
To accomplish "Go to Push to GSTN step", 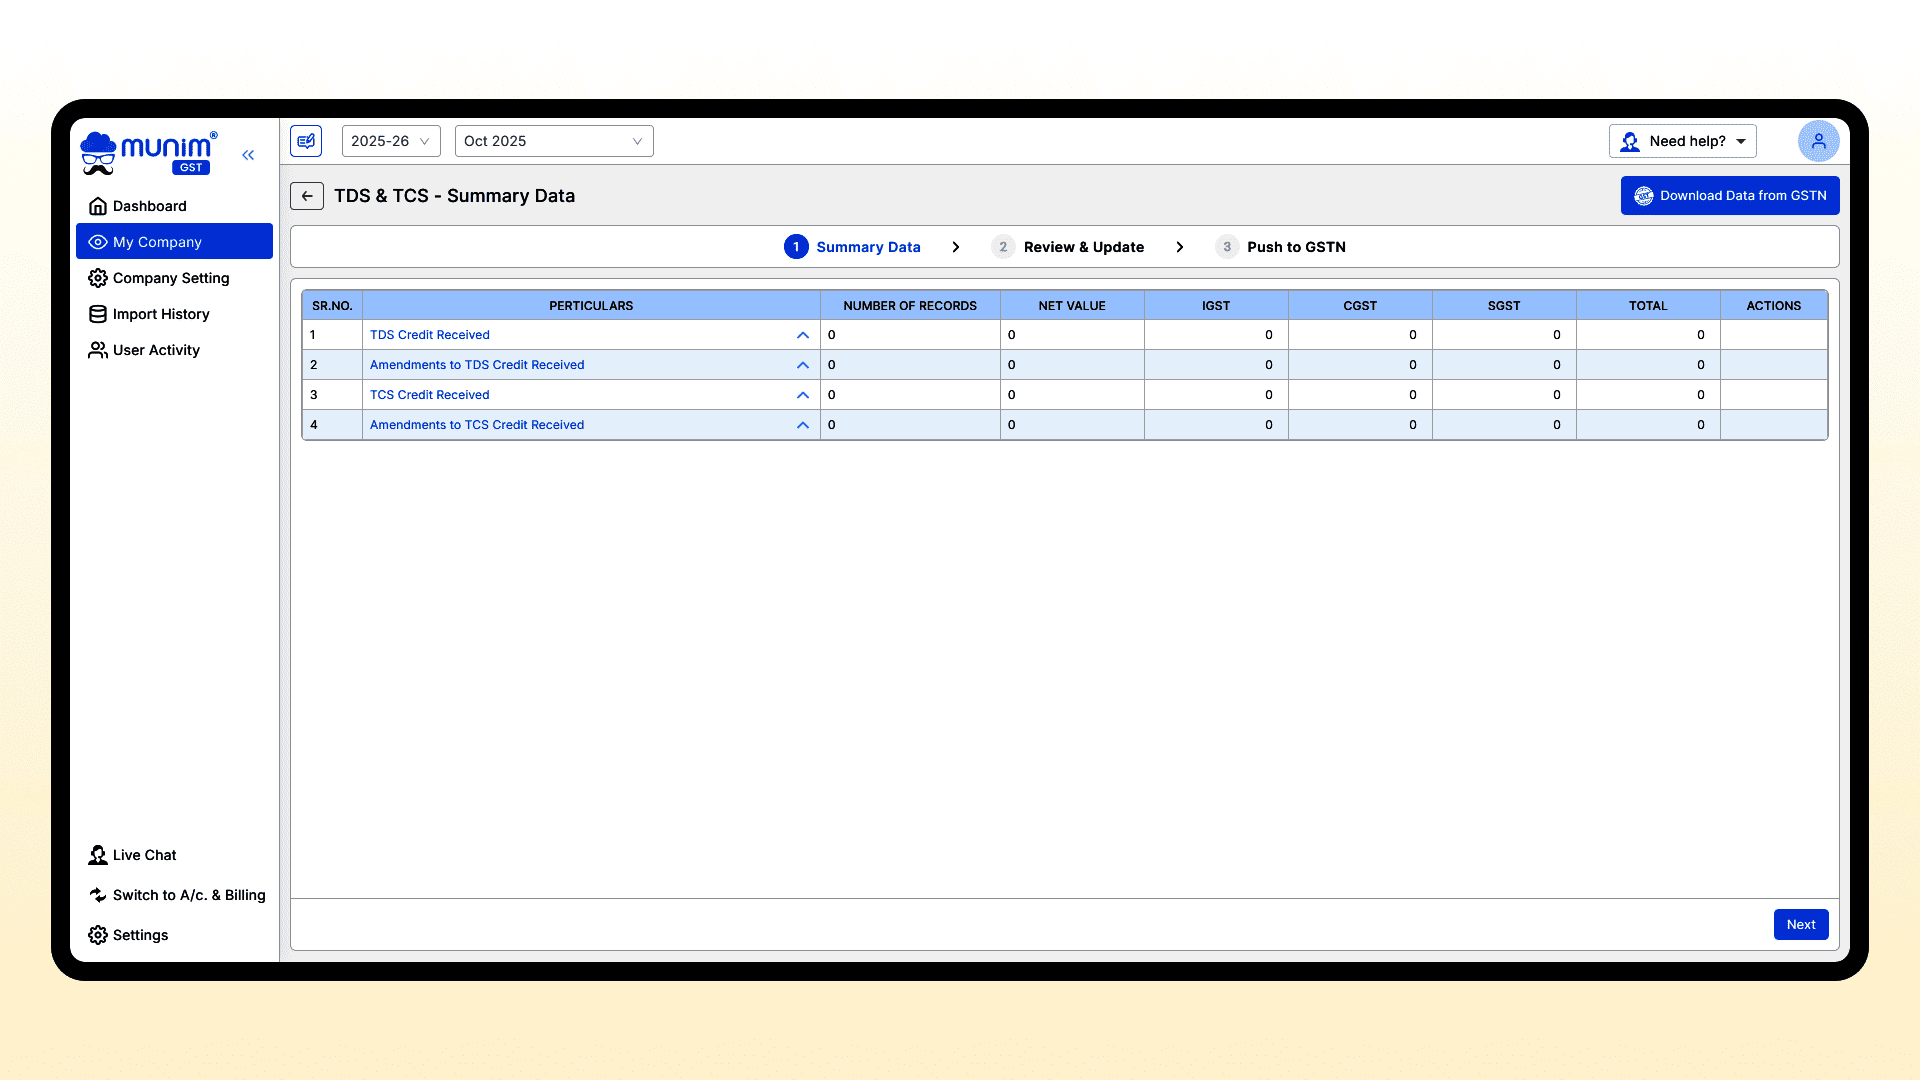I will click(1295, 247).
